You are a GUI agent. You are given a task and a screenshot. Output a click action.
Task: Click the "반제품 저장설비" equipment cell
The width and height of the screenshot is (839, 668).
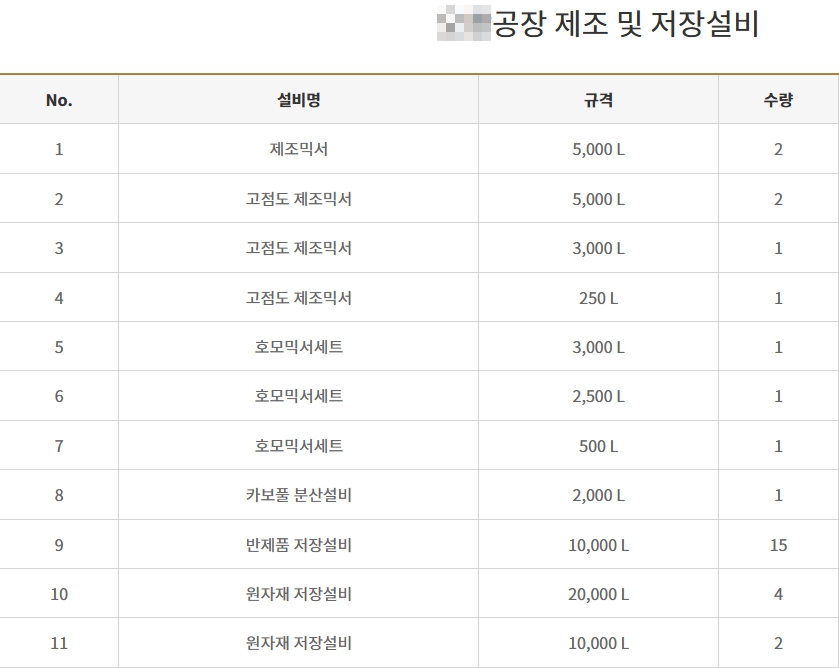298,545
